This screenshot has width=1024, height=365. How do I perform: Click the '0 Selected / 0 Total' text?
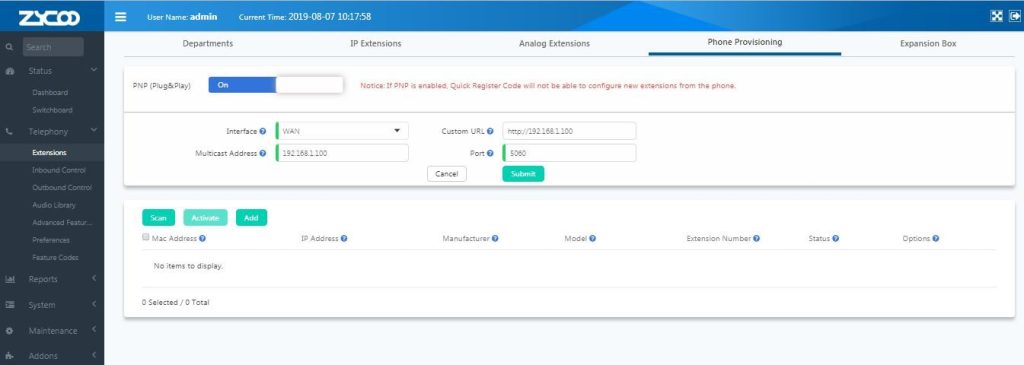176,303
